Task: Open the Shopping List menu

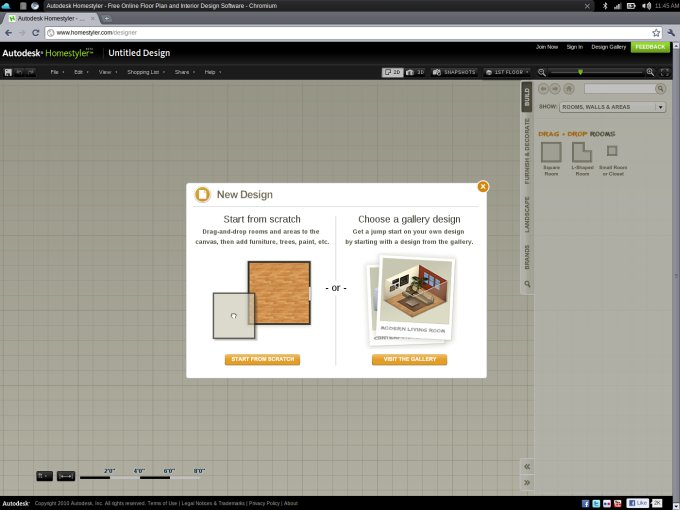Action: pos(146,72)
